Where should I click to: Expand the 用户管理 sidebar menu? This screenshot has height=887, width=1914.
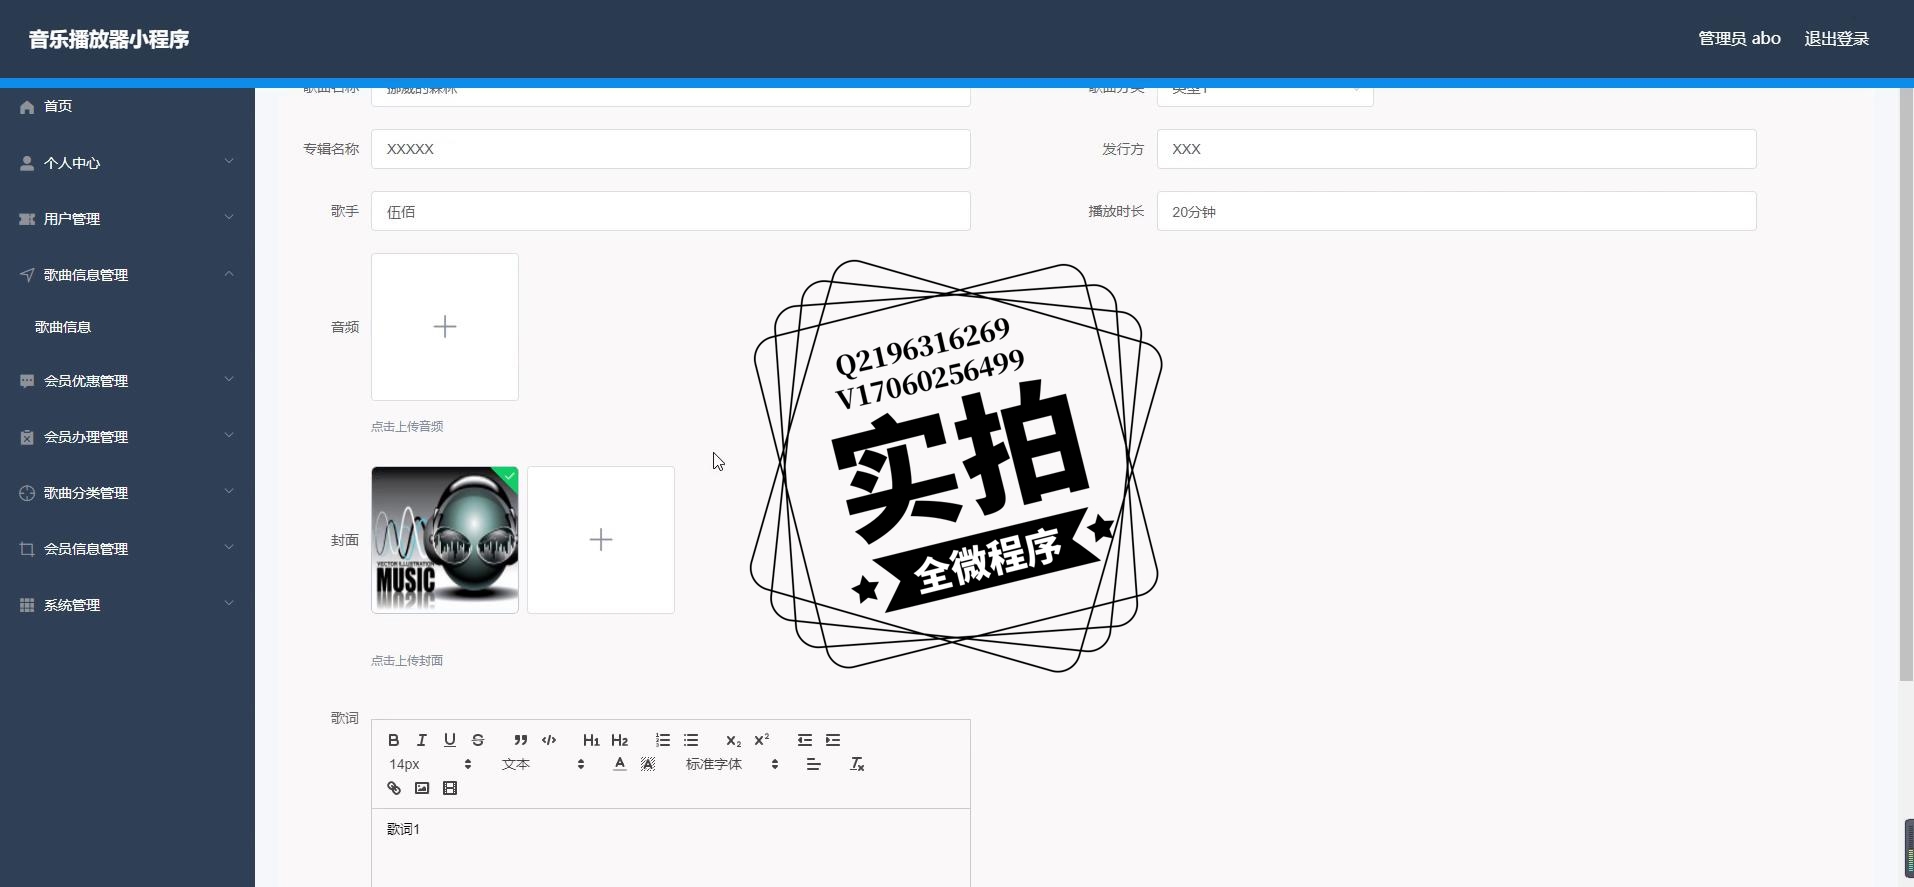pos(127,218)
